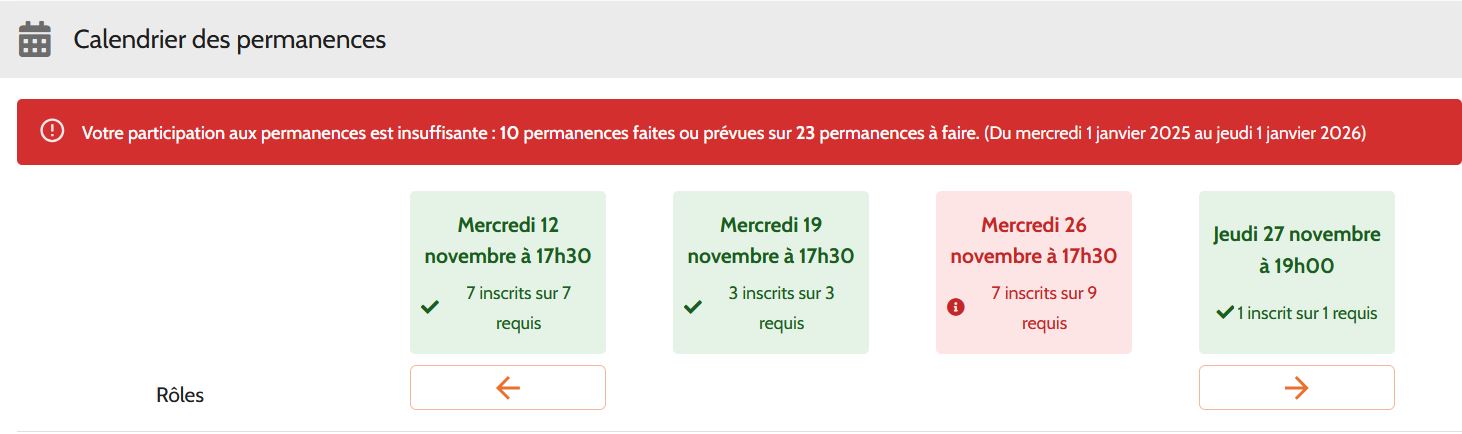Show next dates with the right arrow

pos(1296,387)
